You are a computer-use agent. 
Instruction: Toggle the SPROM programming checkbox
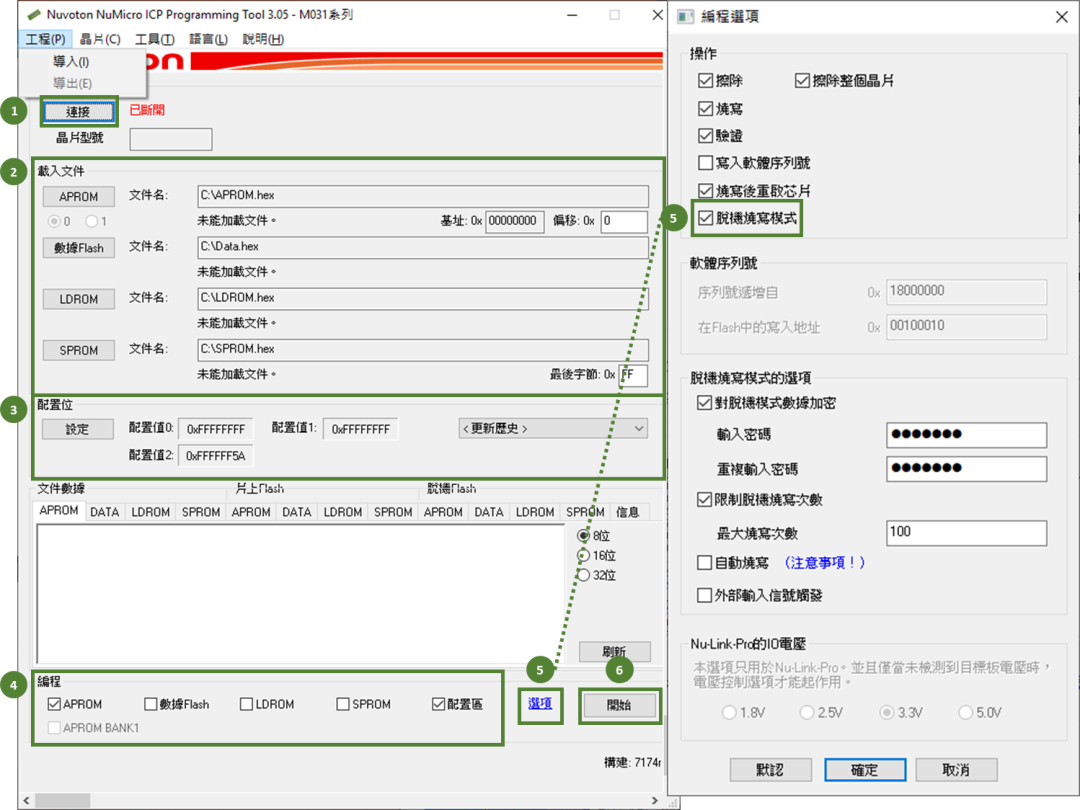pos(343,704)
